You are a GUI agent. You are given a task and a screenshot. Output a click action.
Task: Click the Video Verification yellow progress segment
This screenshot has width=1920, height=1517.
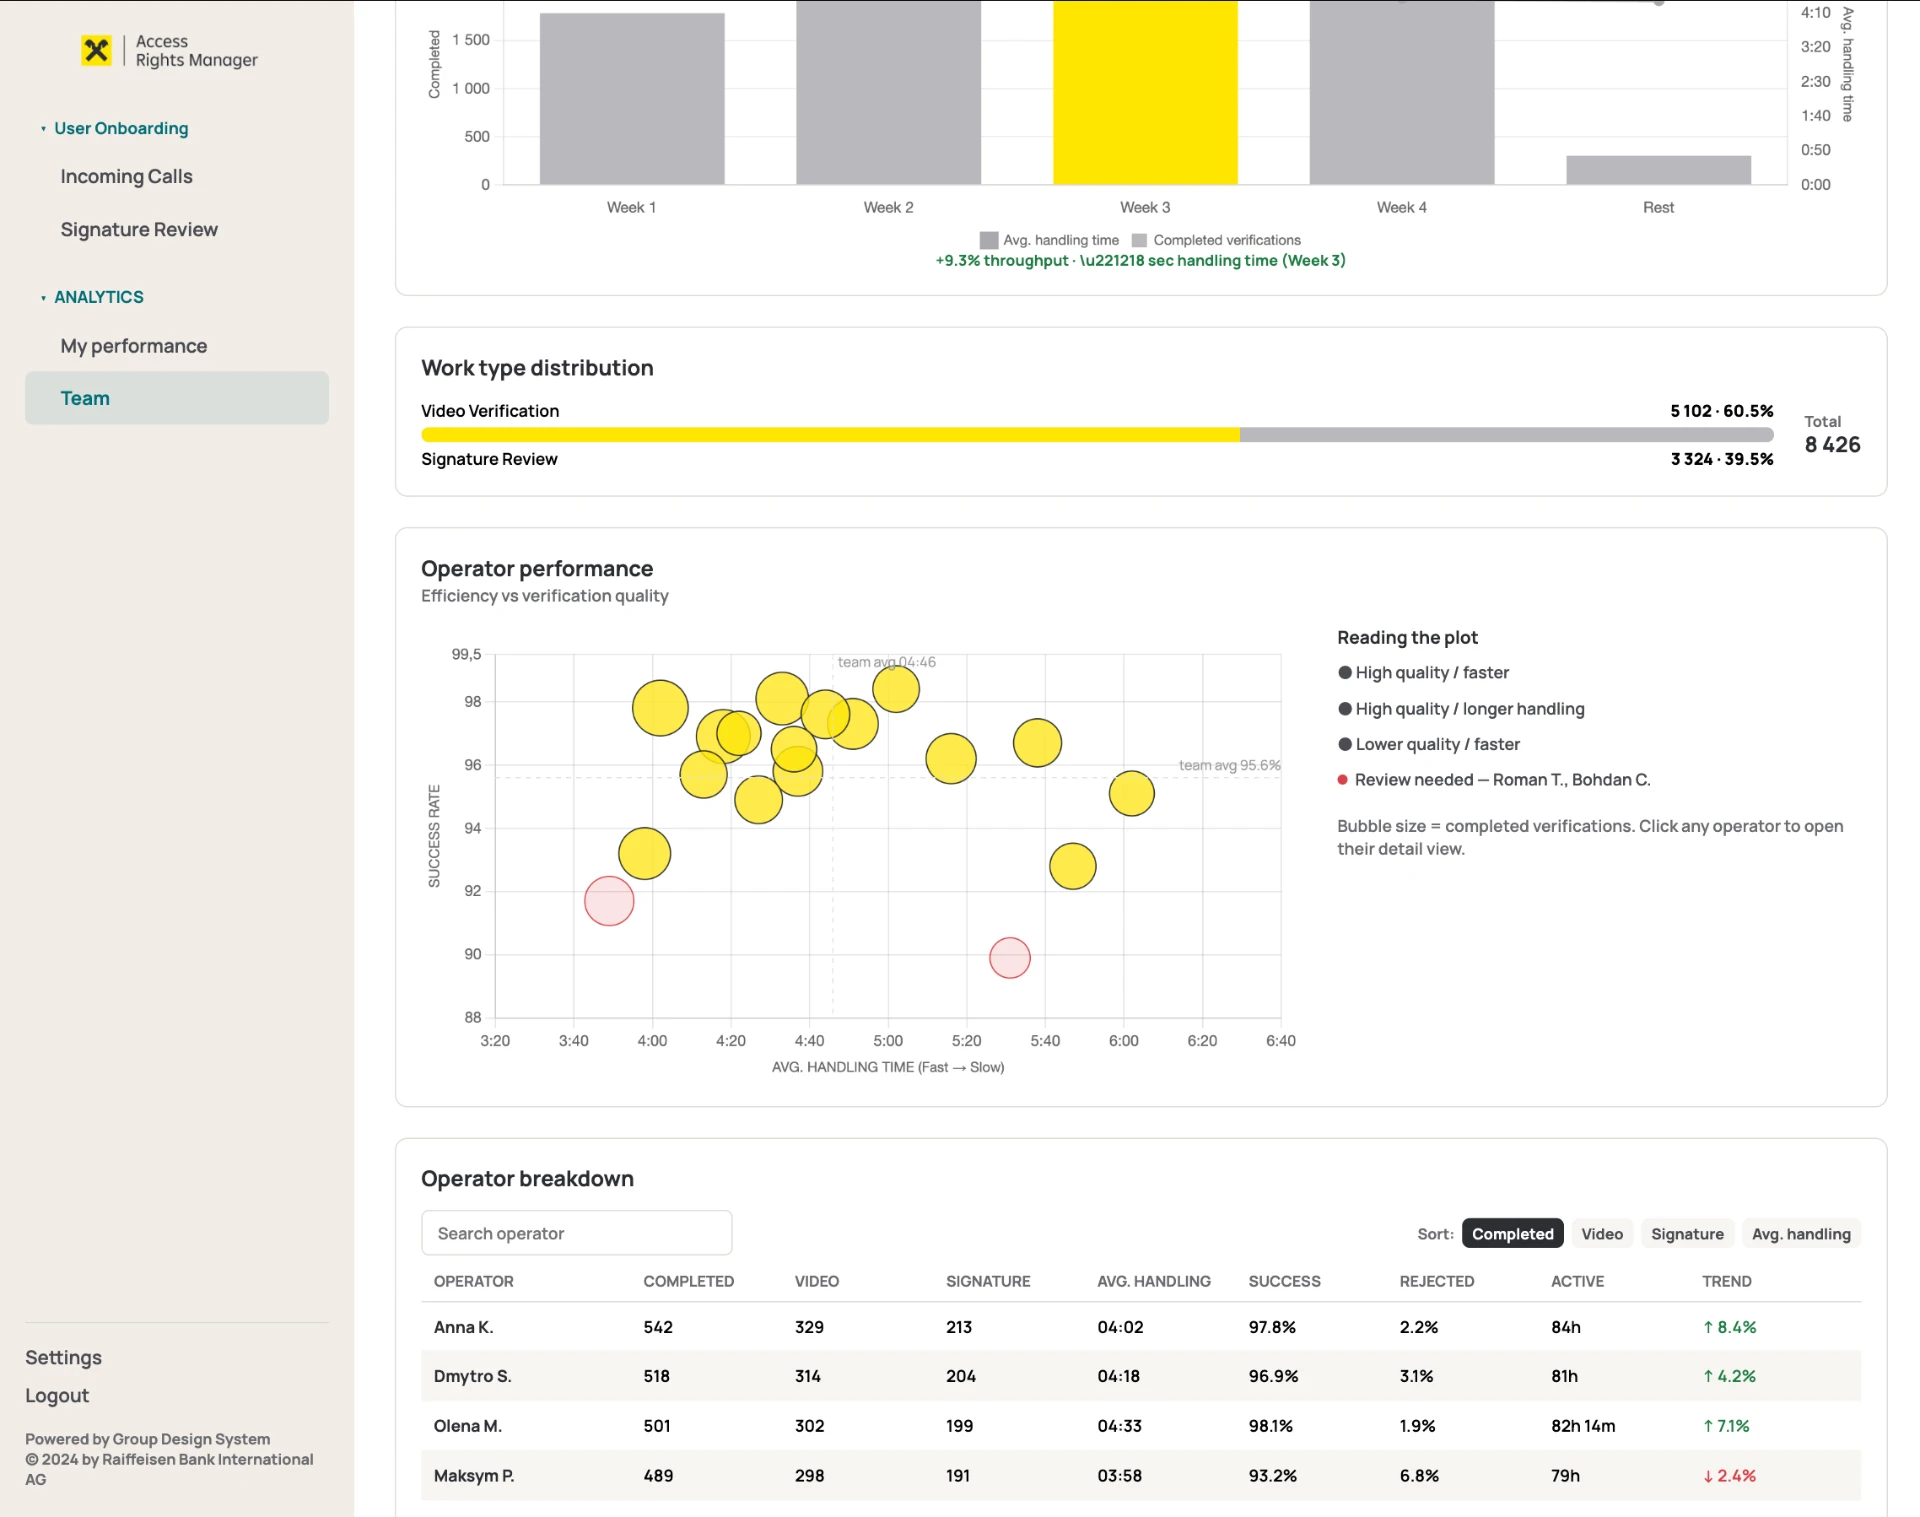(830, 435)
